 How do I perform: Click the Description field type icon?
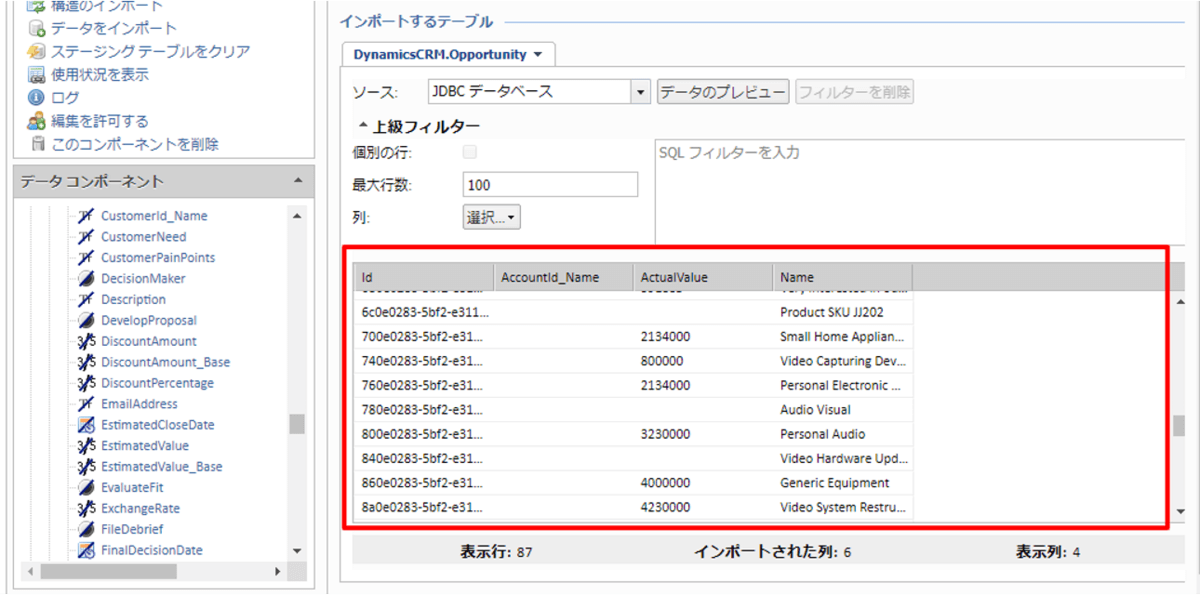86,300
